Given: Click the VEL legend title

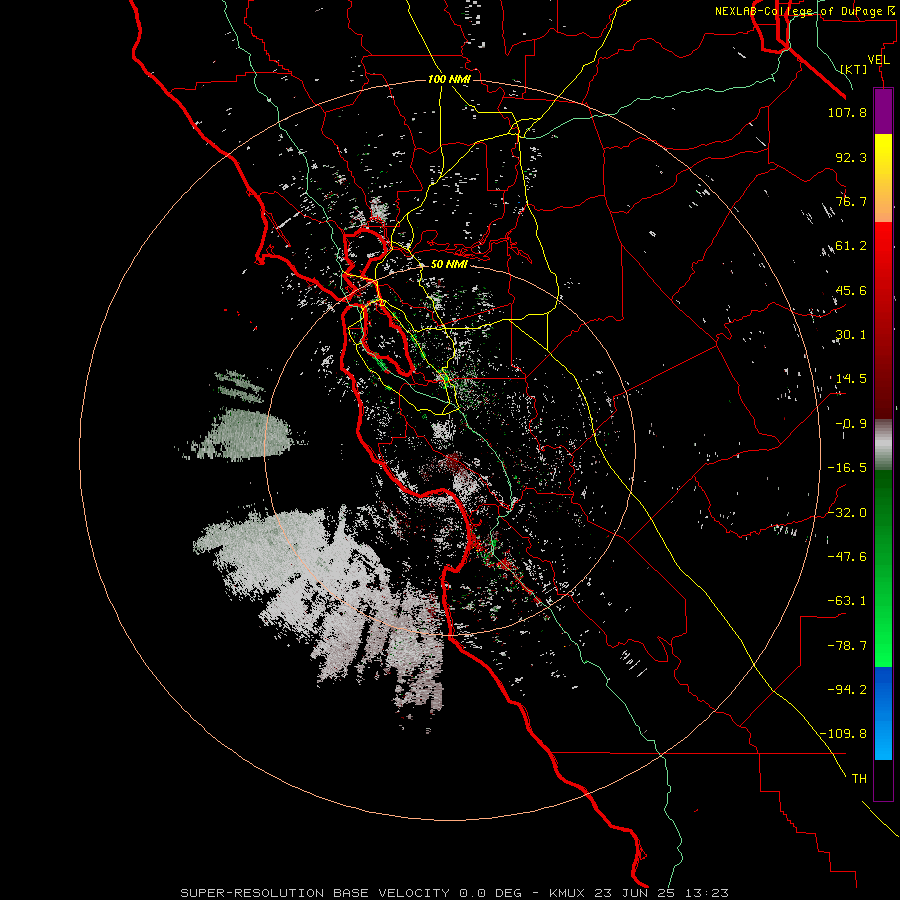Looking at the screenshot, I should [878, 60].
